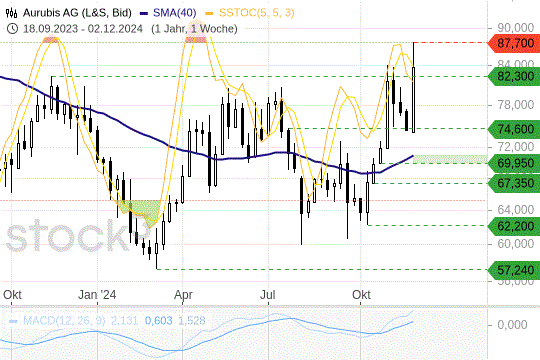Click the MACD value 0,603

(x=158, y=321)
